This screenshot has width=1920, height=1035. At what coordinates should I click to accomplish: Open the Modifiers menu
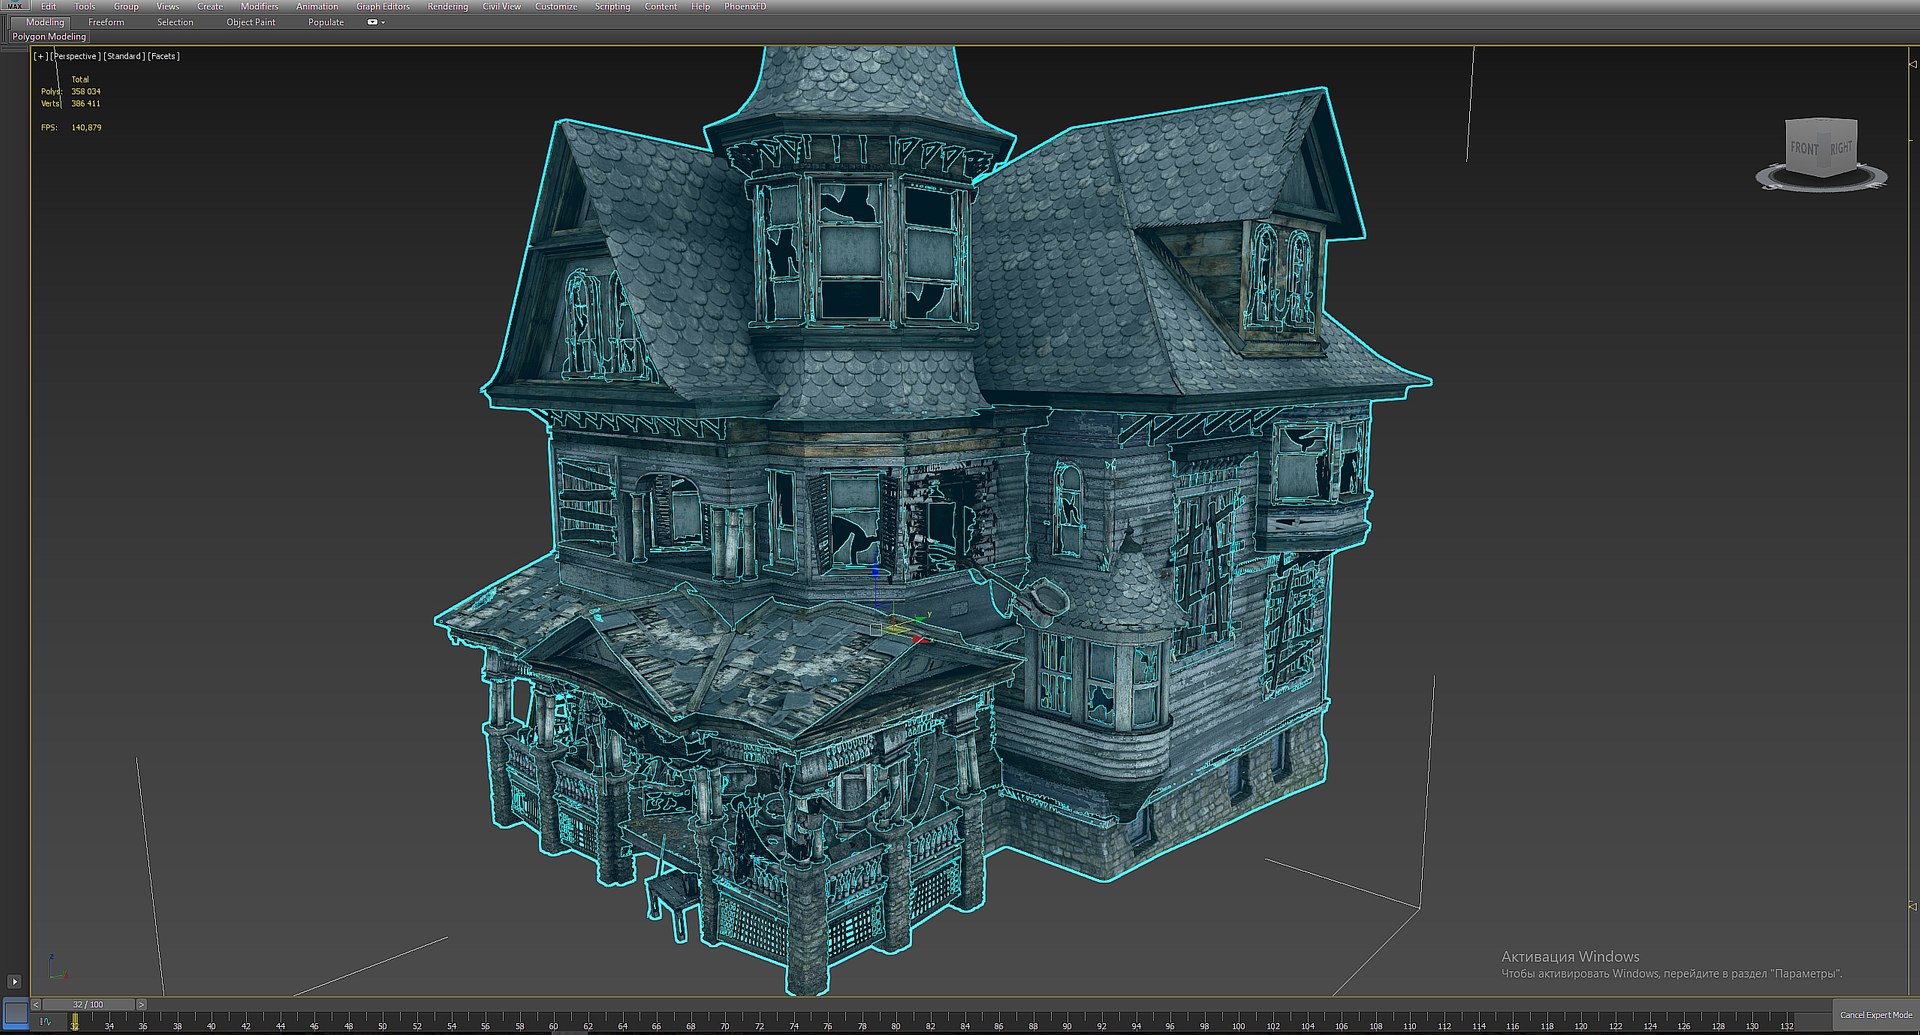pos(260,6)
